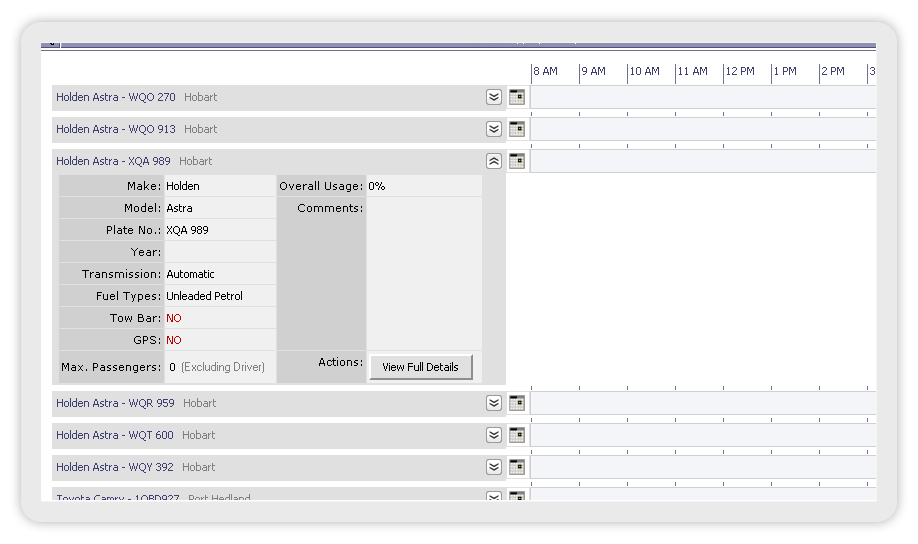The image size is (918, 544).
Task: Open calendar icon for Holden Astra WQY 392
Action: click(517, 467)
